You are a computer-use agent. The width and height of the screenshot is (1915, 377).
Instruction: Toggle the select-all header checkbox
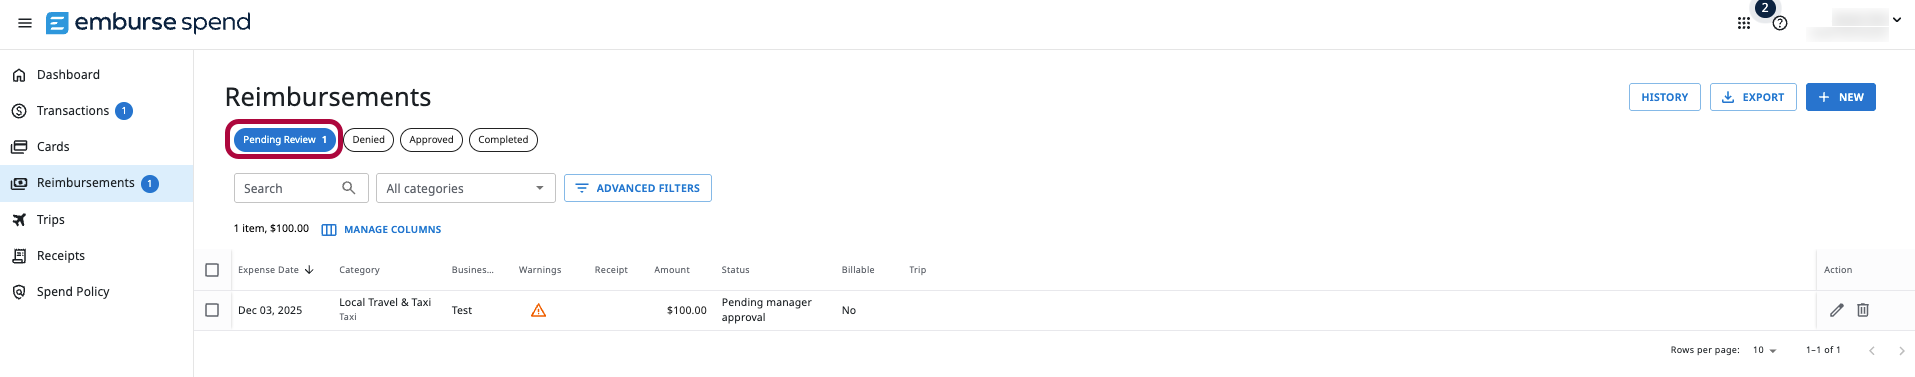tap(212, 270)
